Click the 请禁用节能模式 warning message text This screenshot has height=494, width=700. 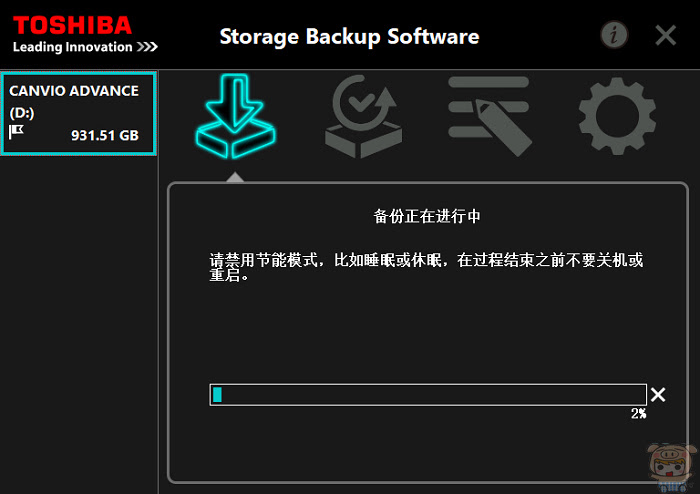click(x=426, y=267)
